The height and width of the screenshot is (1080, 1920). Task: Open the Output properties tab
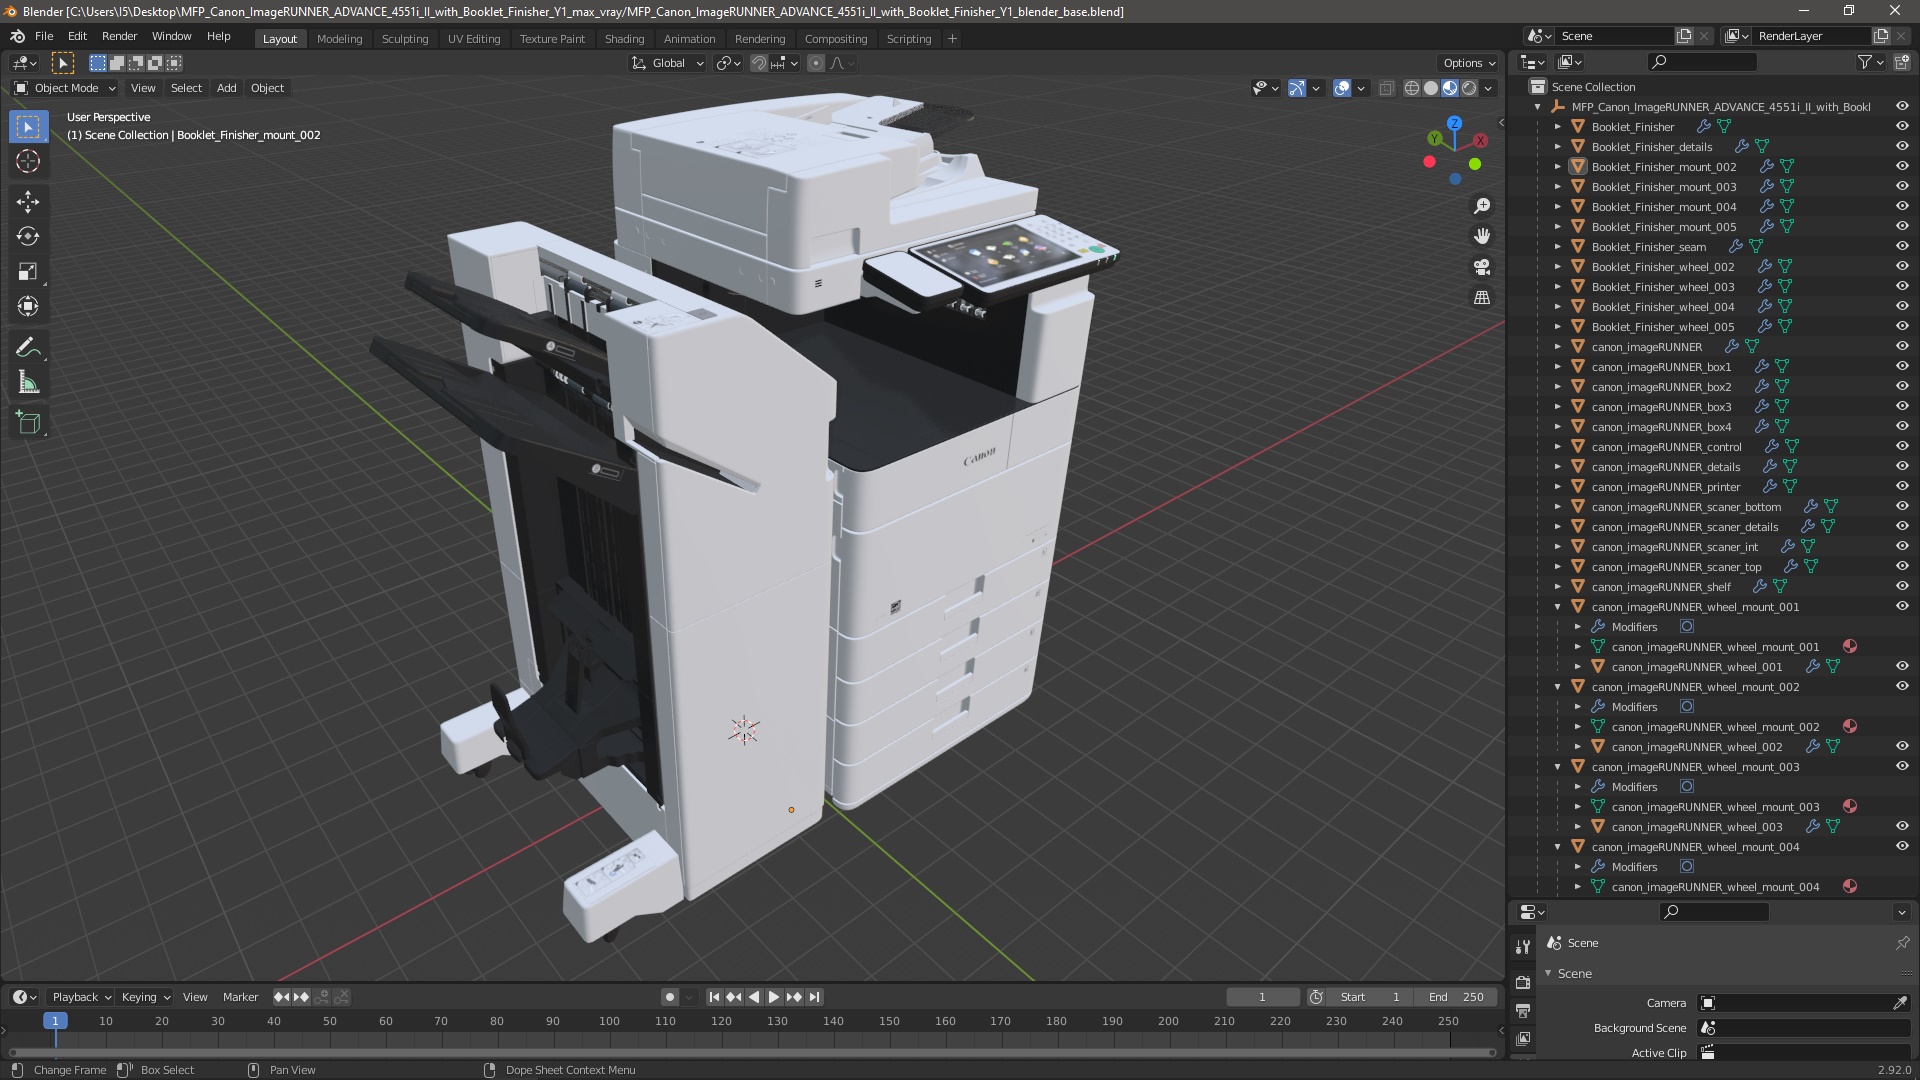coord(1523,1011)
